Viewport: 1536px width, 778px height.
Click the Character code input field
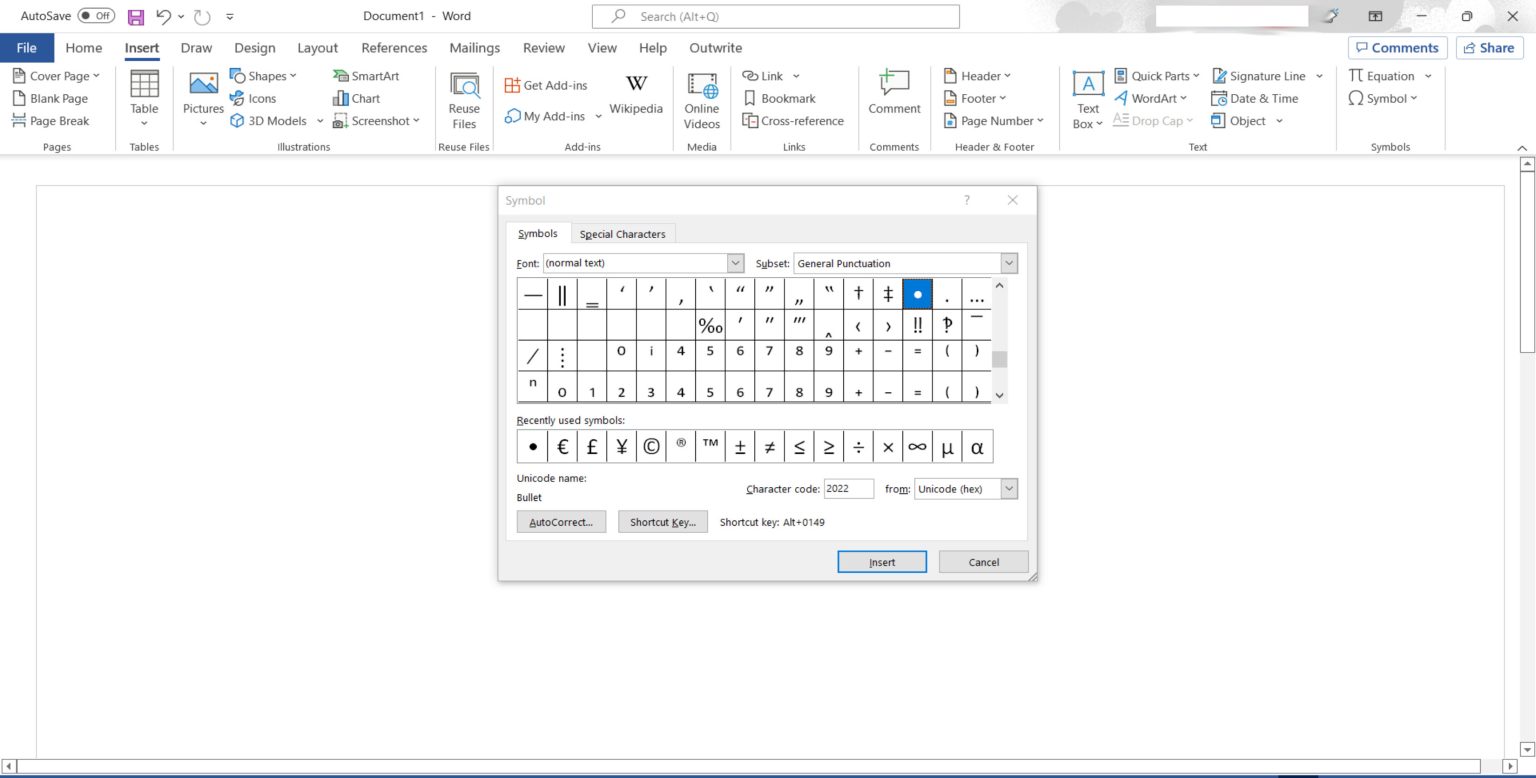[x=848, y=489]
